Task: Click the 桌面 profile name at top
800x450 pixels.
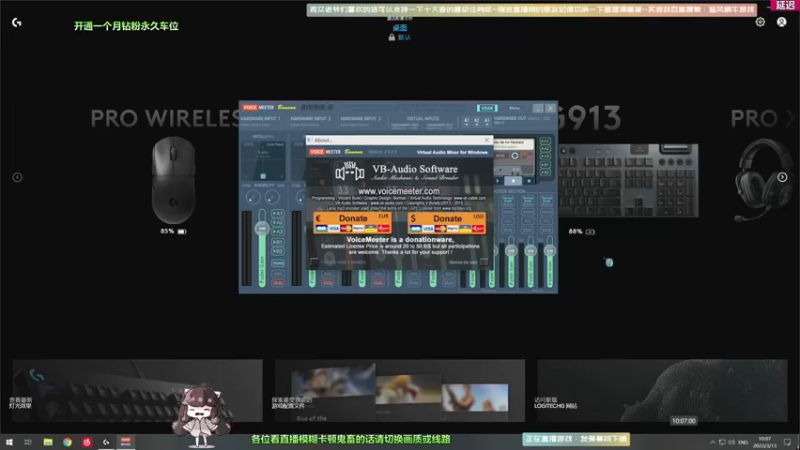Action: (x=400, y=28)
